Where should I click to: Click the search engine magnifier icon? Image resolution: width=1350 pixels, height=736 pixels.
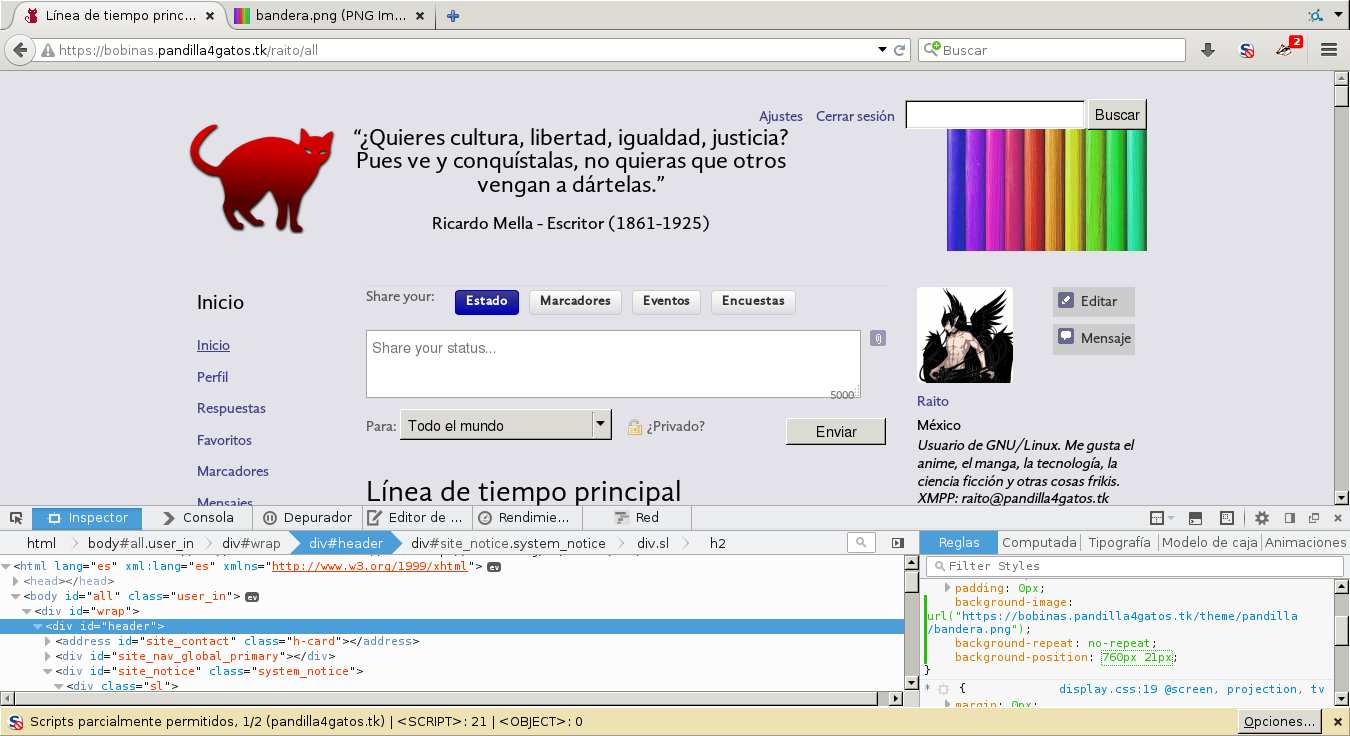[x=931, y=50]
